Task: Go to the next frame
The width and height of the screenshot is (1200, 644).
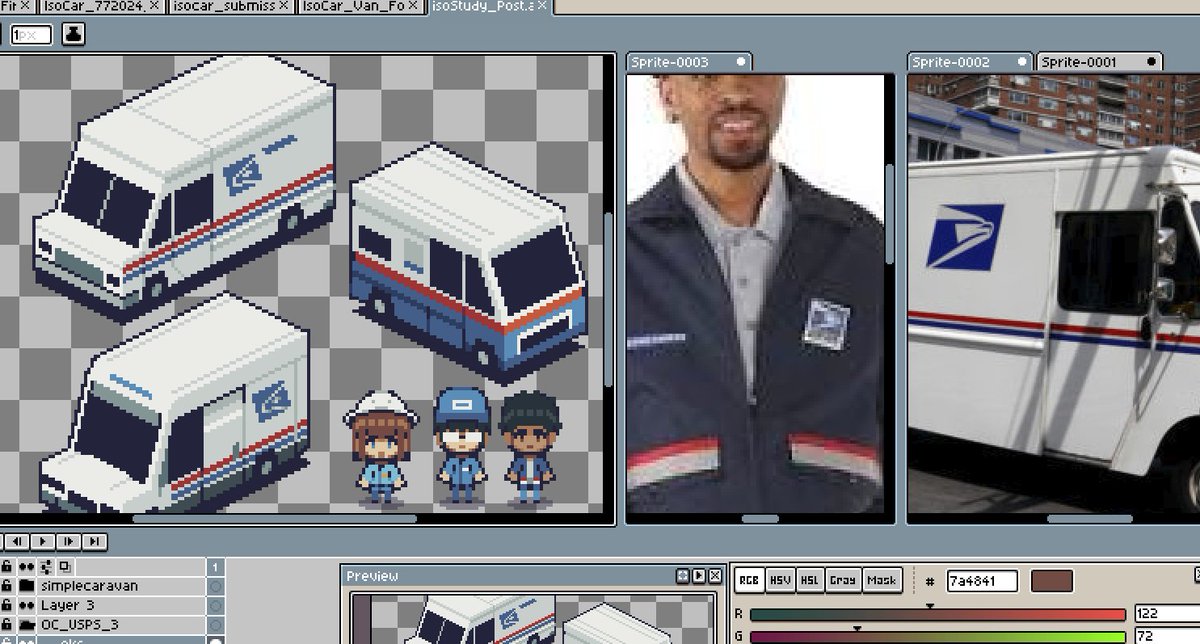Action: (68, 541)
